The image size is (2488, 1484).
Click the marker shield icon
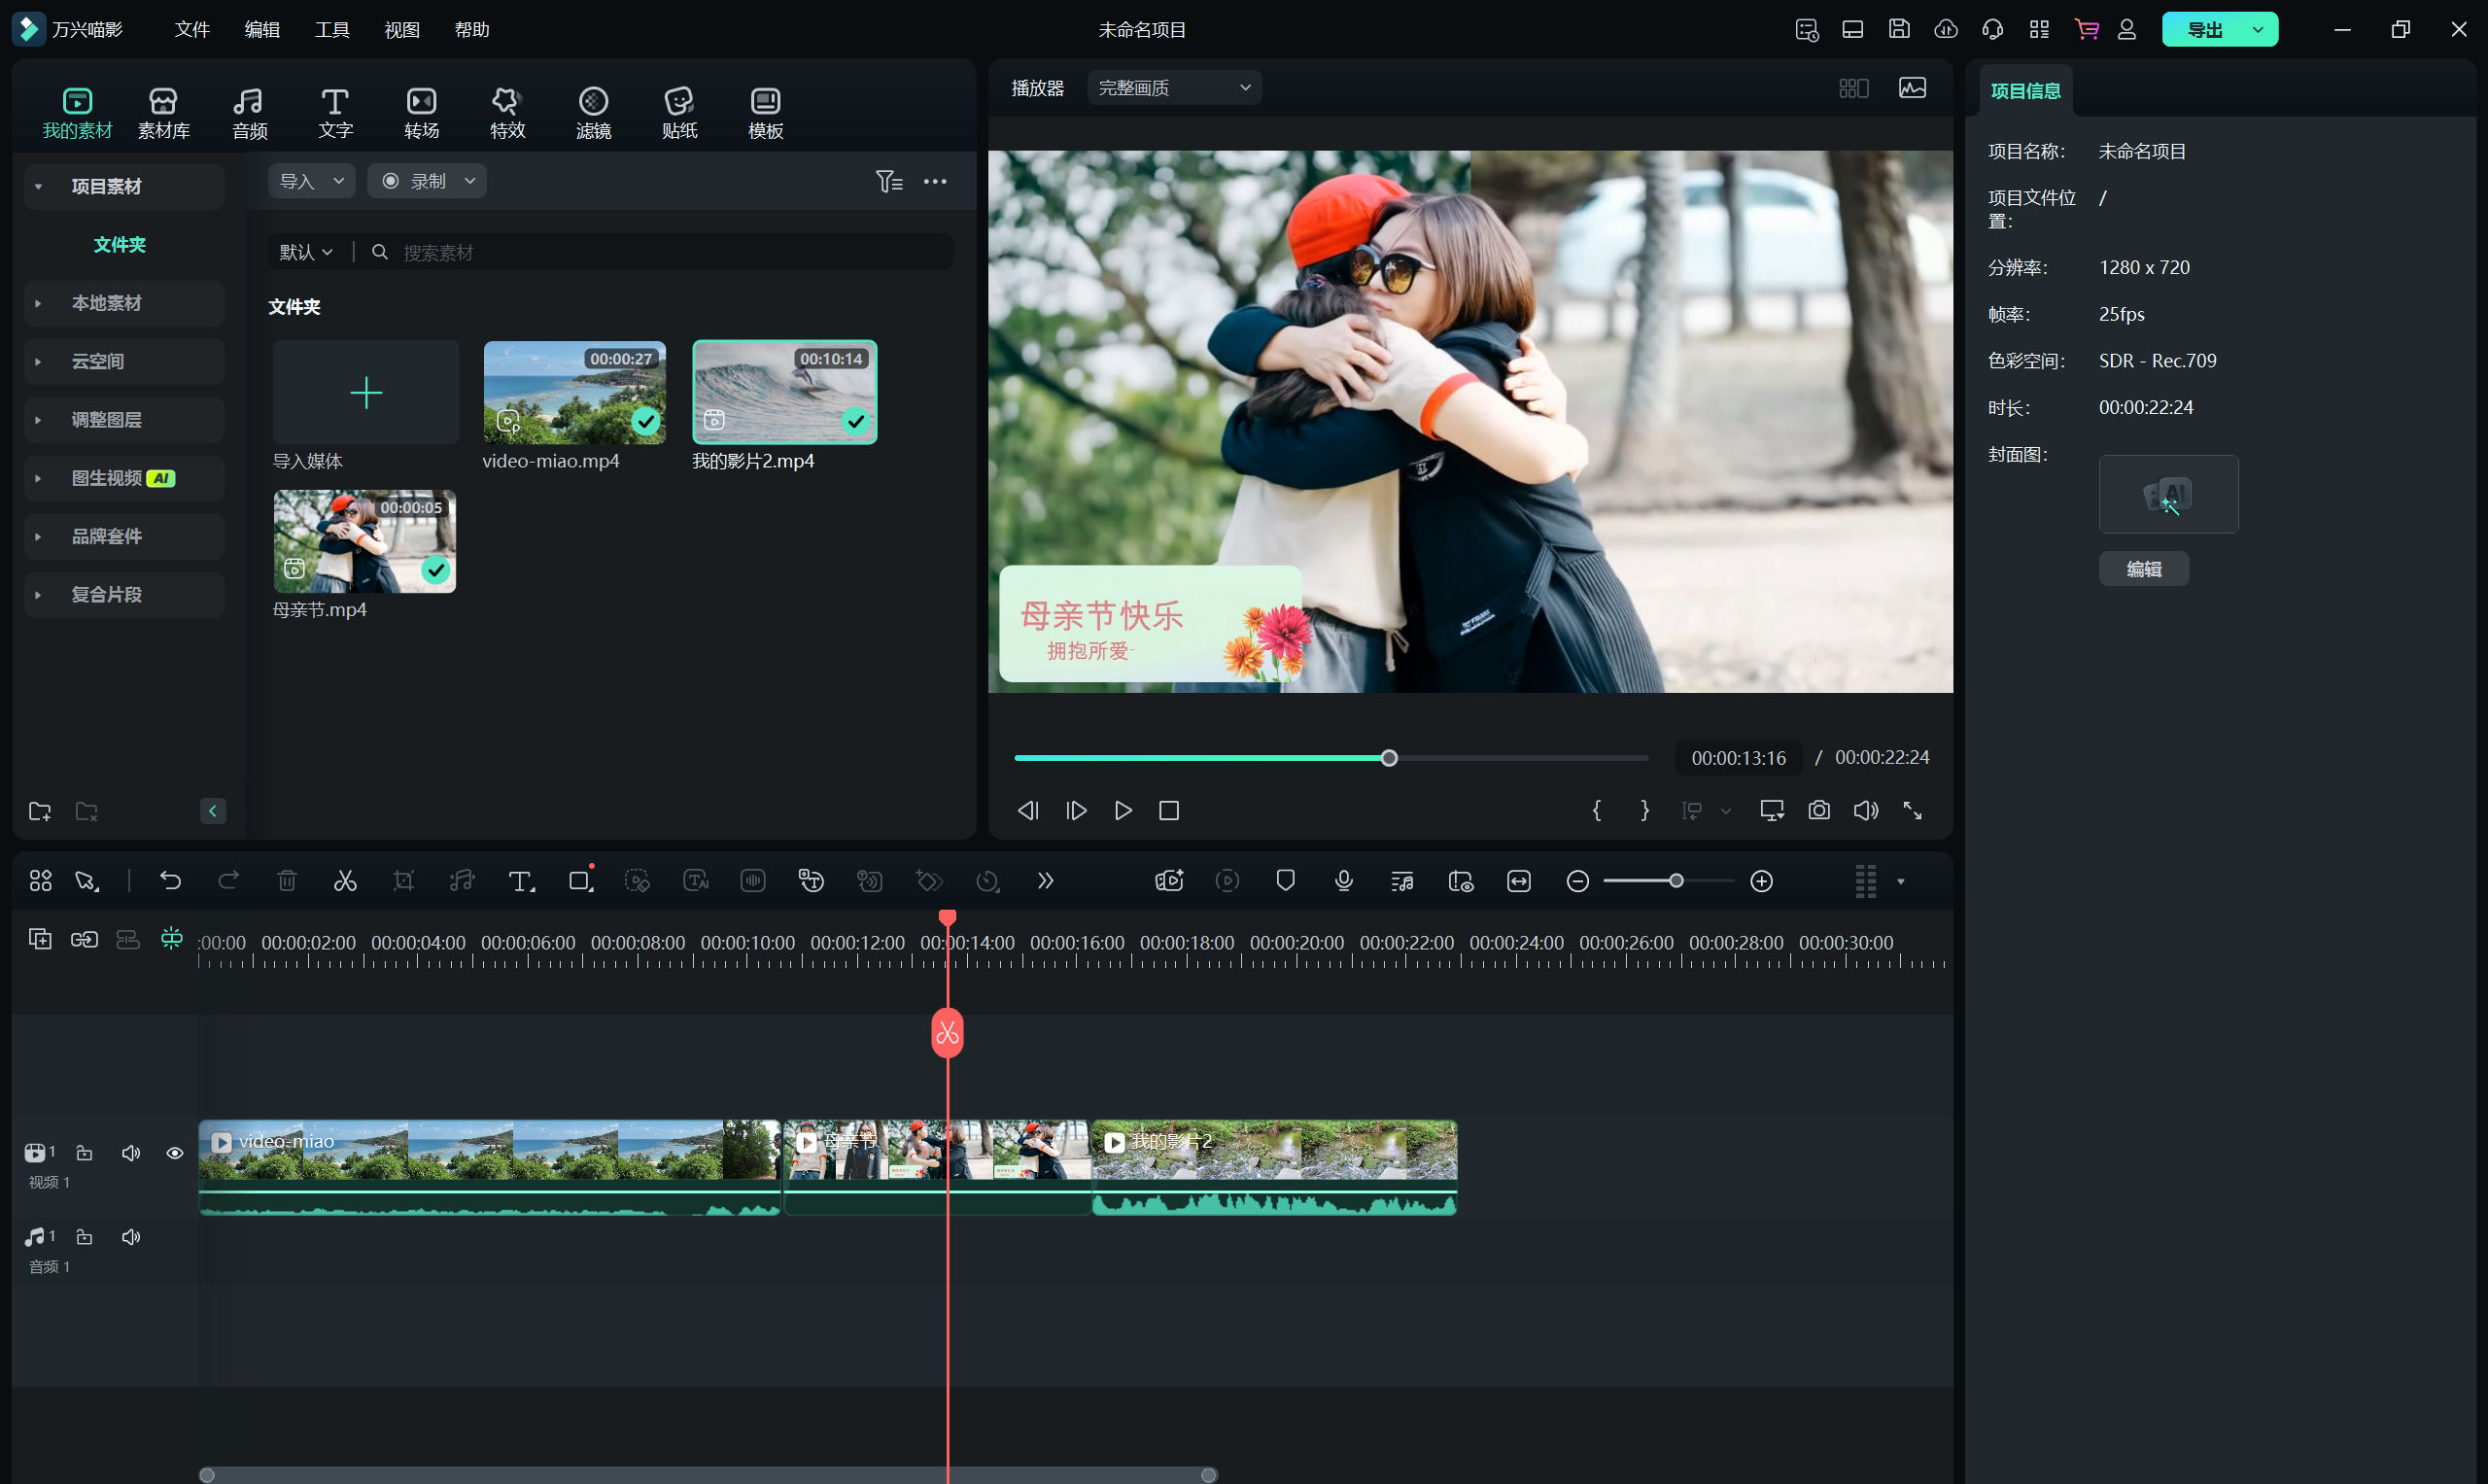[1286, 881]
